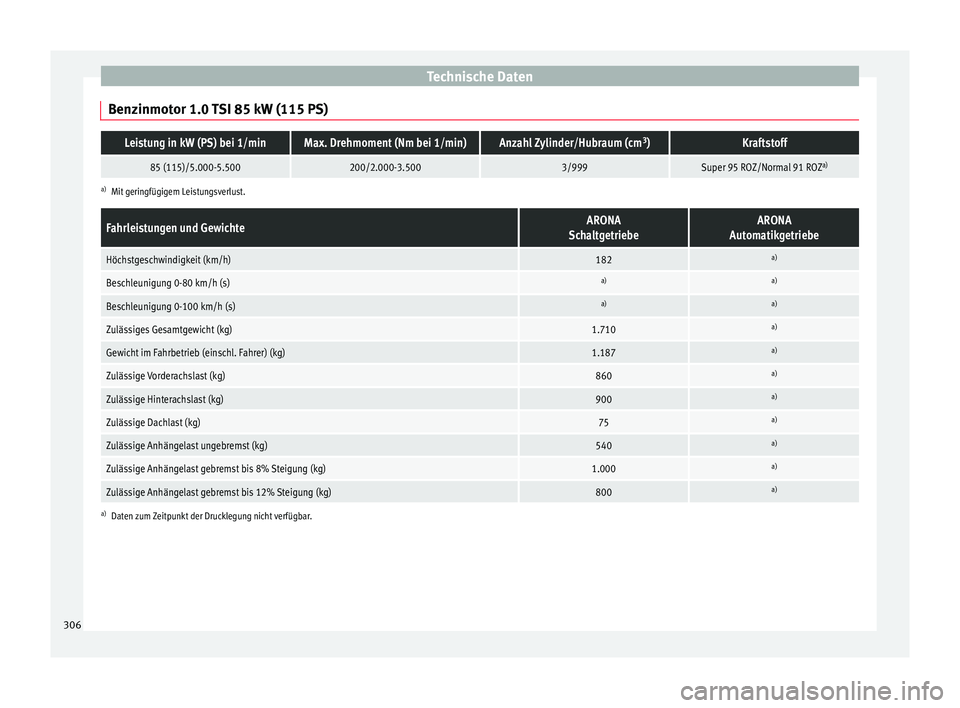Select the cylinder value "3/999"

tap(574, 167)
